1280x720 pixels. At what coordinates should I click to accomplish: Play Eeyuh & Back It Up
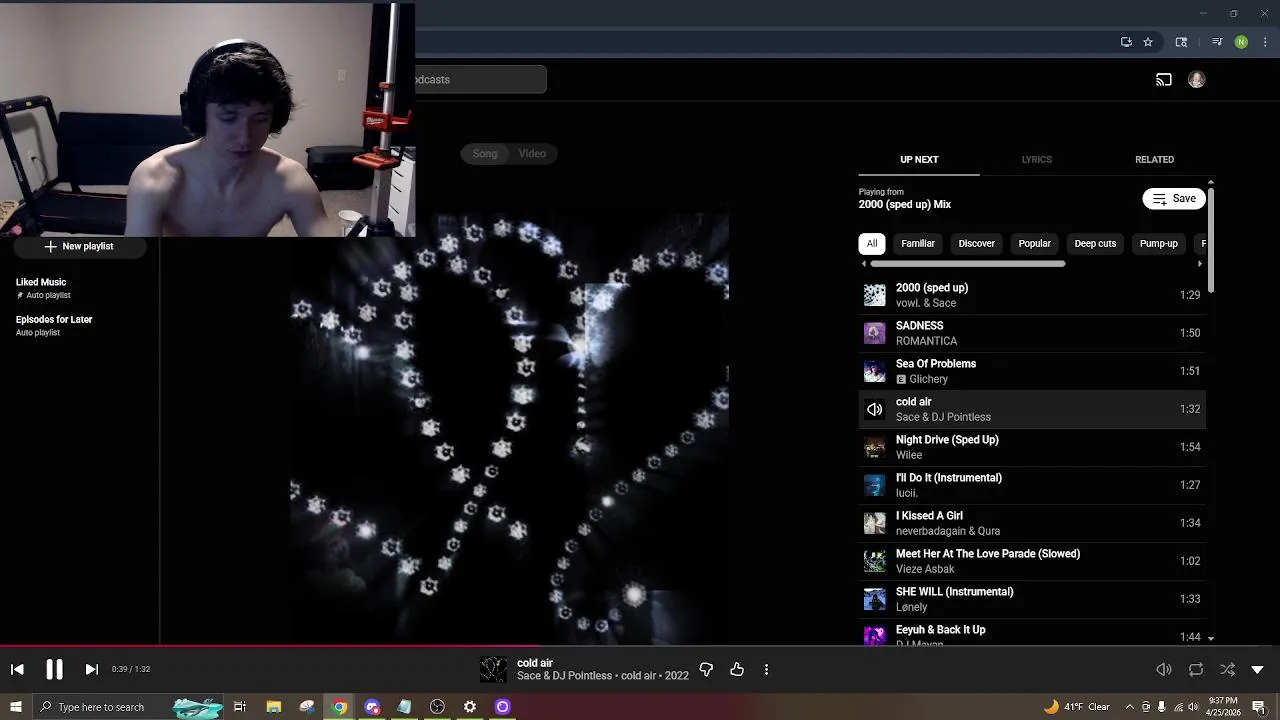[1031, 634]
